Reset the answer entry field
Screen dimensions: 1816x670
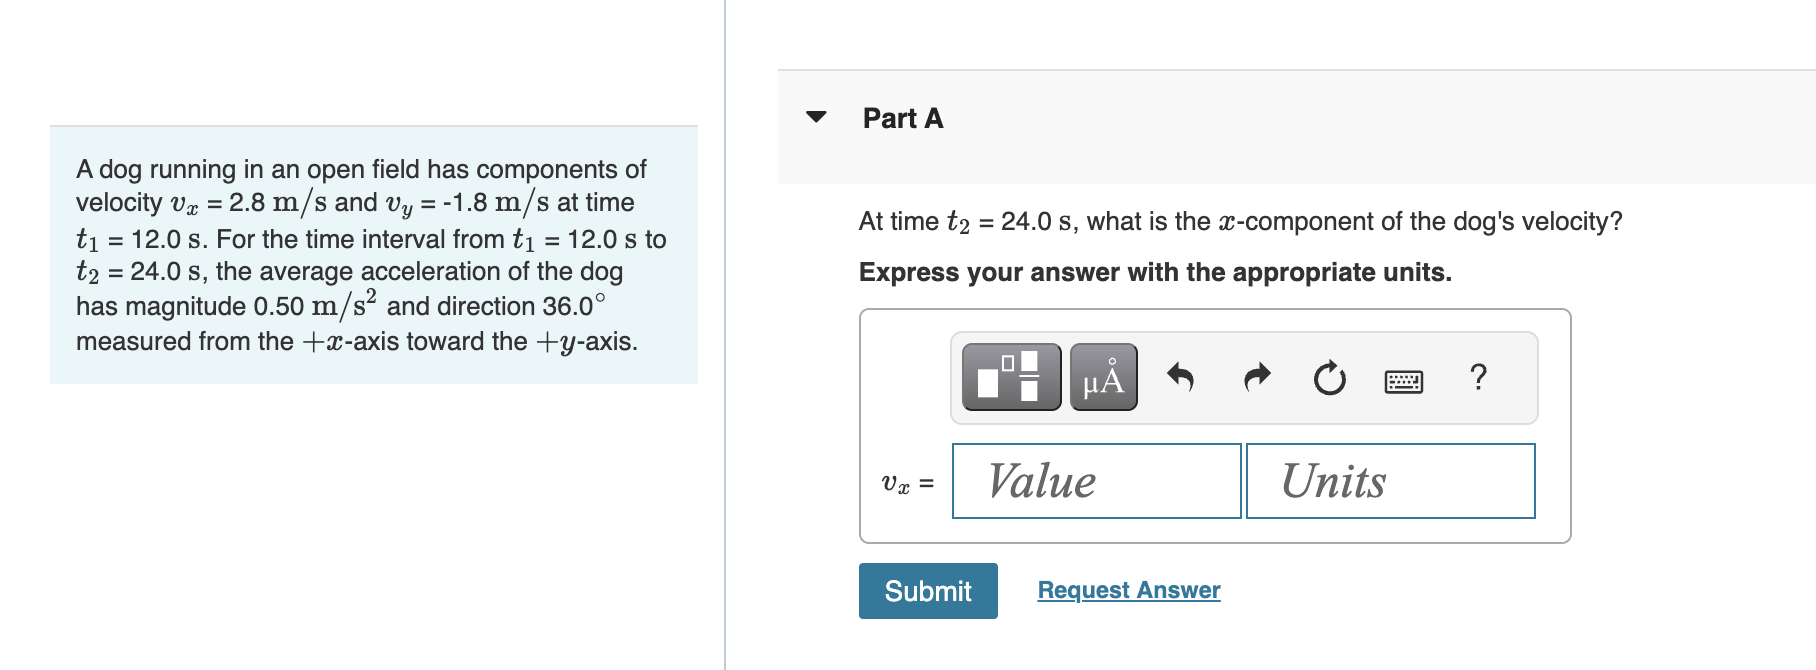[x=1329, y=378]
